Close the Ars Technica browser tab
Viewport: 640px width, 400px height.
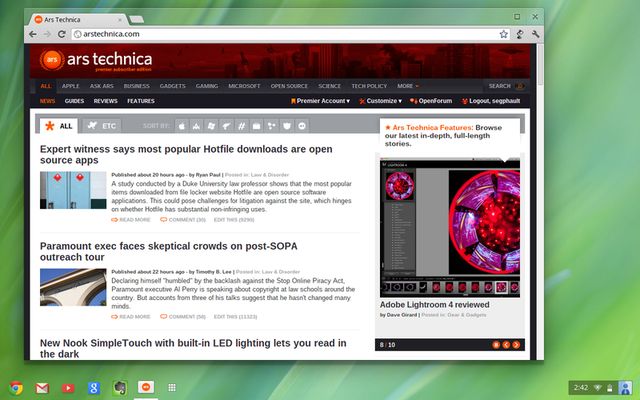click(x=120, y=19)
